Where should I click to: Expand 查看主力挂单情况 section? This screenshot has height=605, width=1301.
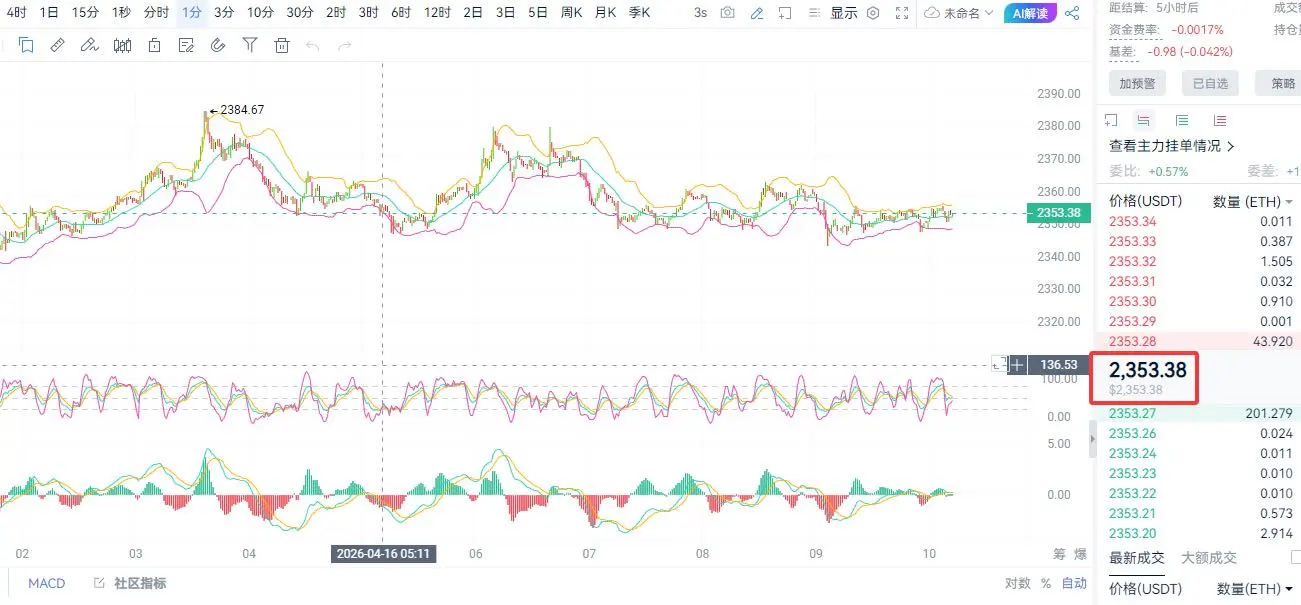tap(1172, 146)
